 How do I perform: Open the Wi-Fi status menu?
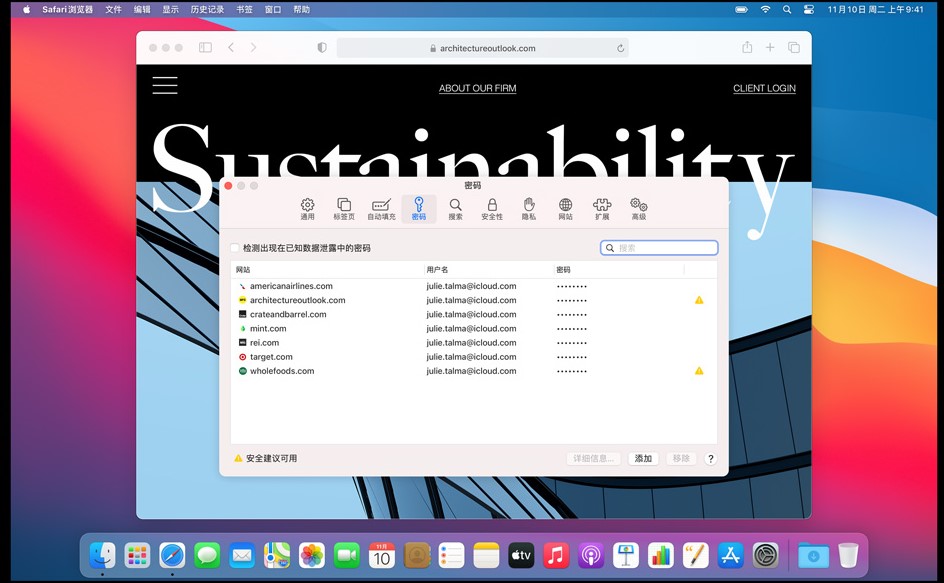click(765, 9)
